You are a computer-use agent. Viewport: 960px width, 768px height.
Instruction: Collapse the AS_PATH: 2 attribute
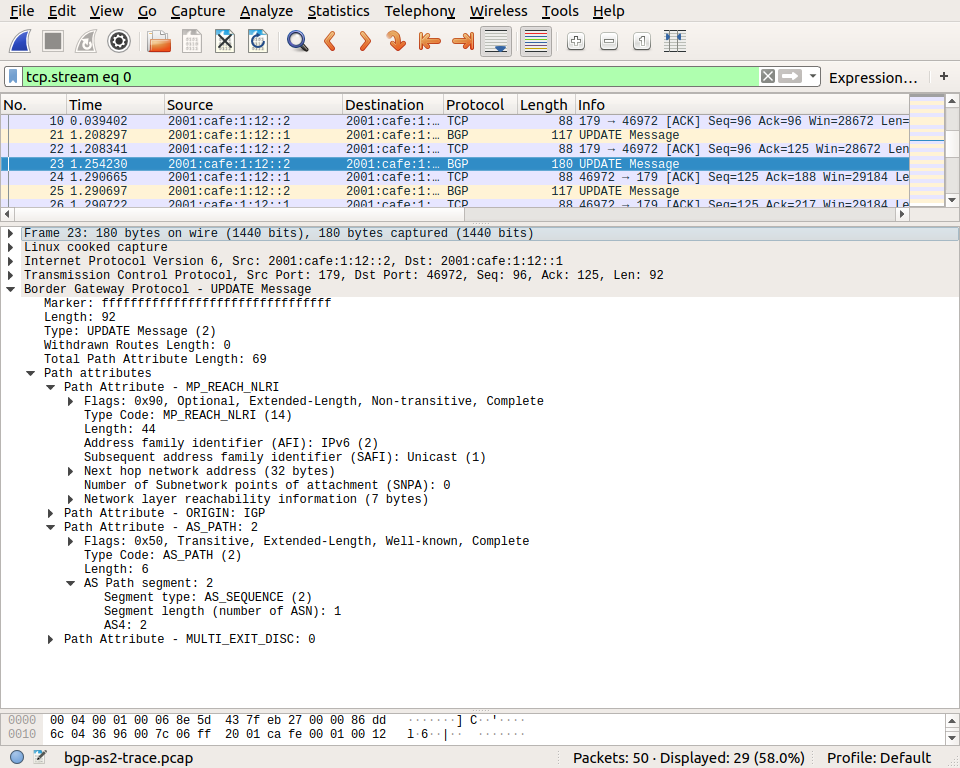coord(51,527)
